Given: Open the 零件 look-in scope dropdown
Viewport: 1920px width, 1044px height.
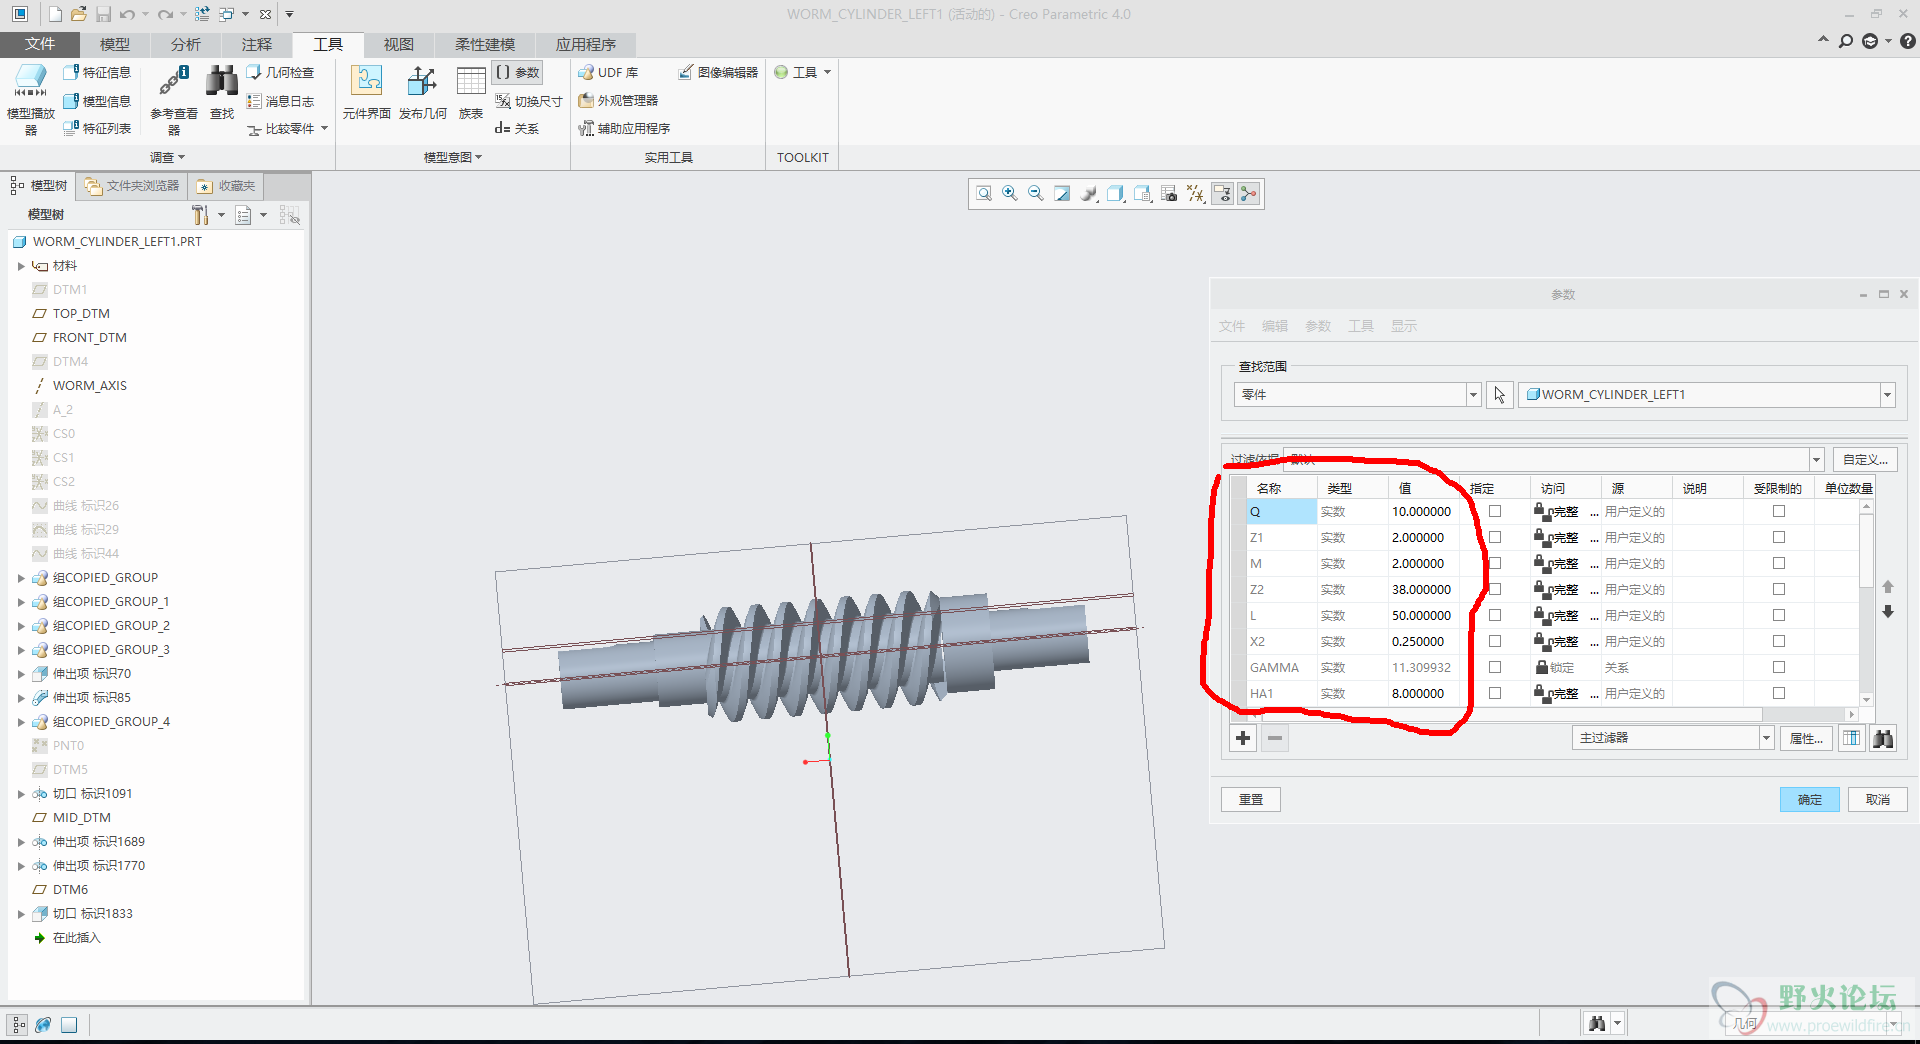Looking at the screenshot, I should point(1472,395).
